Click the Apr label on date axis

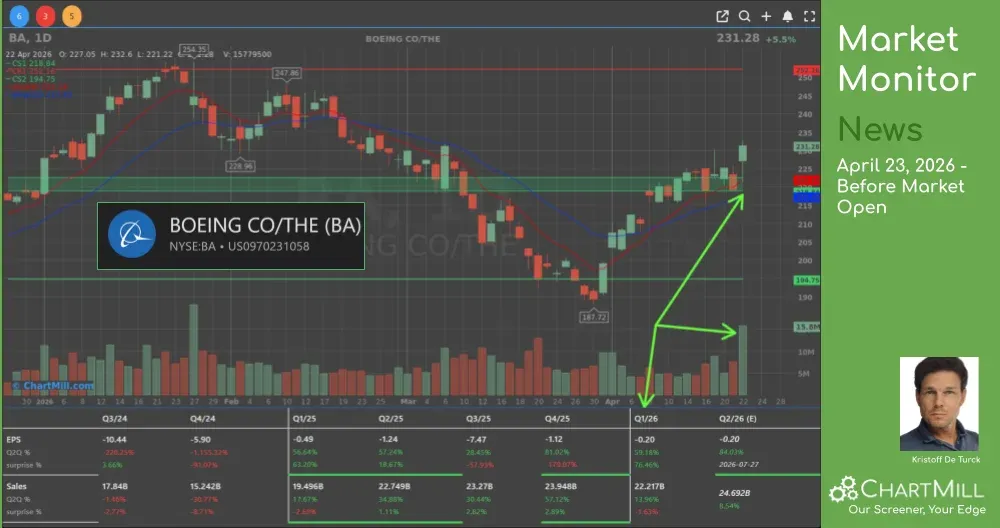(x=612, y=402)
